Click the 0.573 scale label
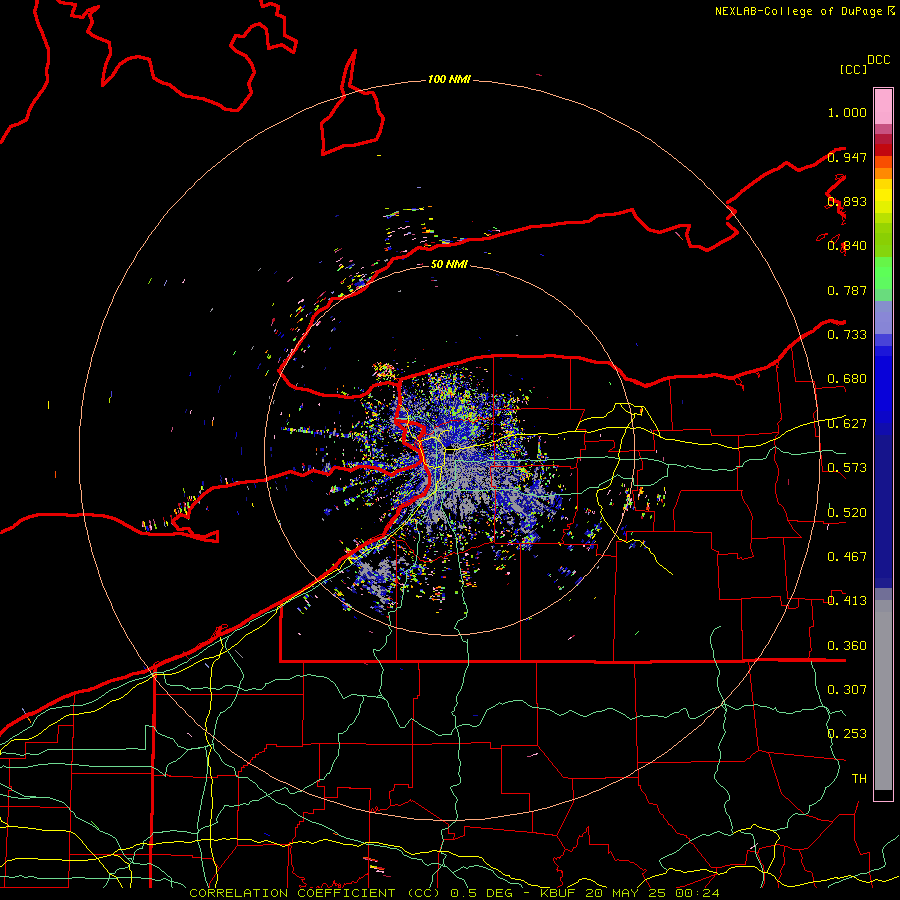900x900 pixels. (847, 468)
